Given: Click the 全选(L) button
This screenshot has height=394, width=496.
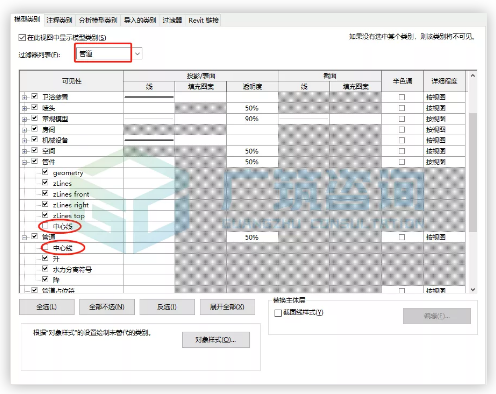Looking at the screenshot, I should click(x=47, y=307).
